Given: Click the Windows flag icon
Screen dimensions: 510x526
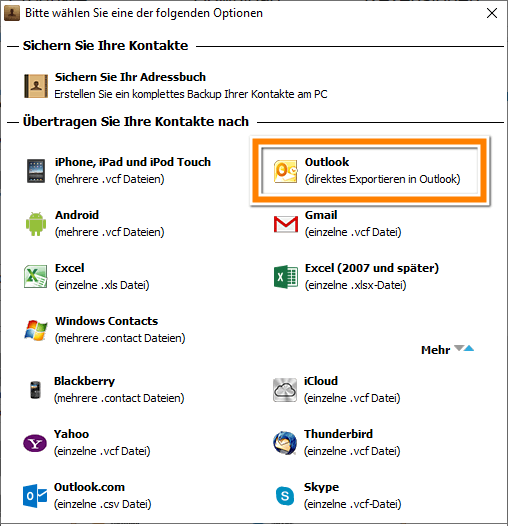Looking at the screenshot, I should pos(36,330).
